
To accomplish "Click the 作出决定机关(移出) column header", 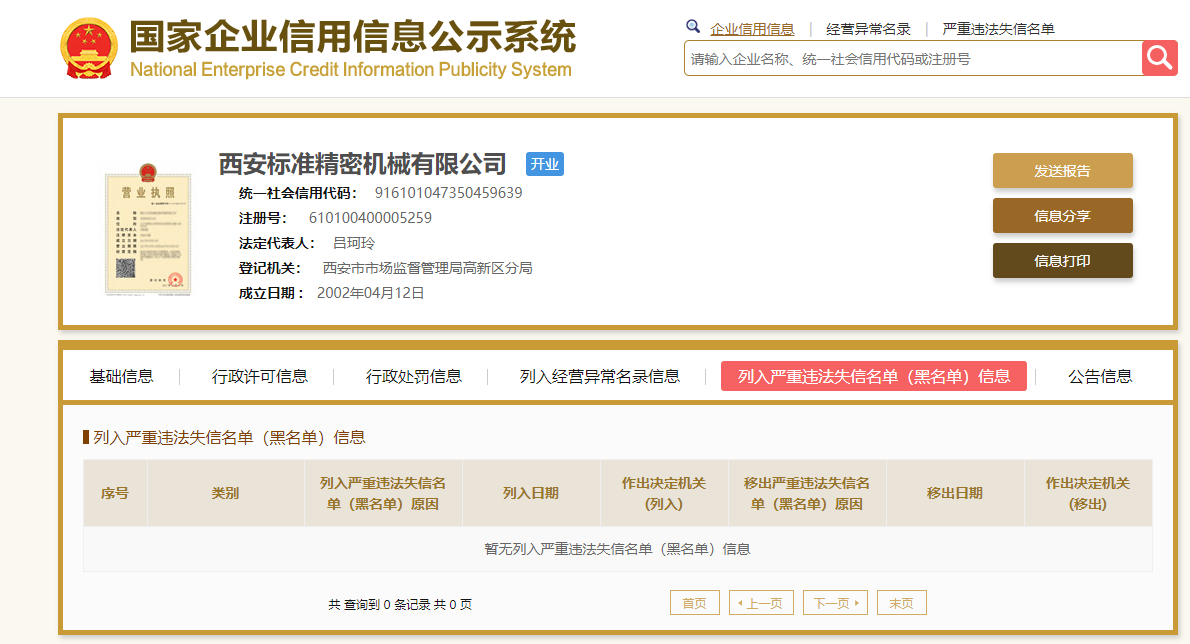I will pyautogui.click(x=1088, y=493).
